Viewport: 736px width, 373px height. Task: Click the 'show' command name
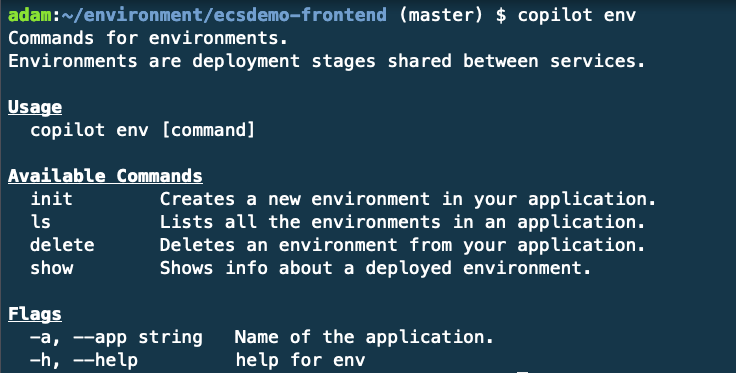[52, 268]
